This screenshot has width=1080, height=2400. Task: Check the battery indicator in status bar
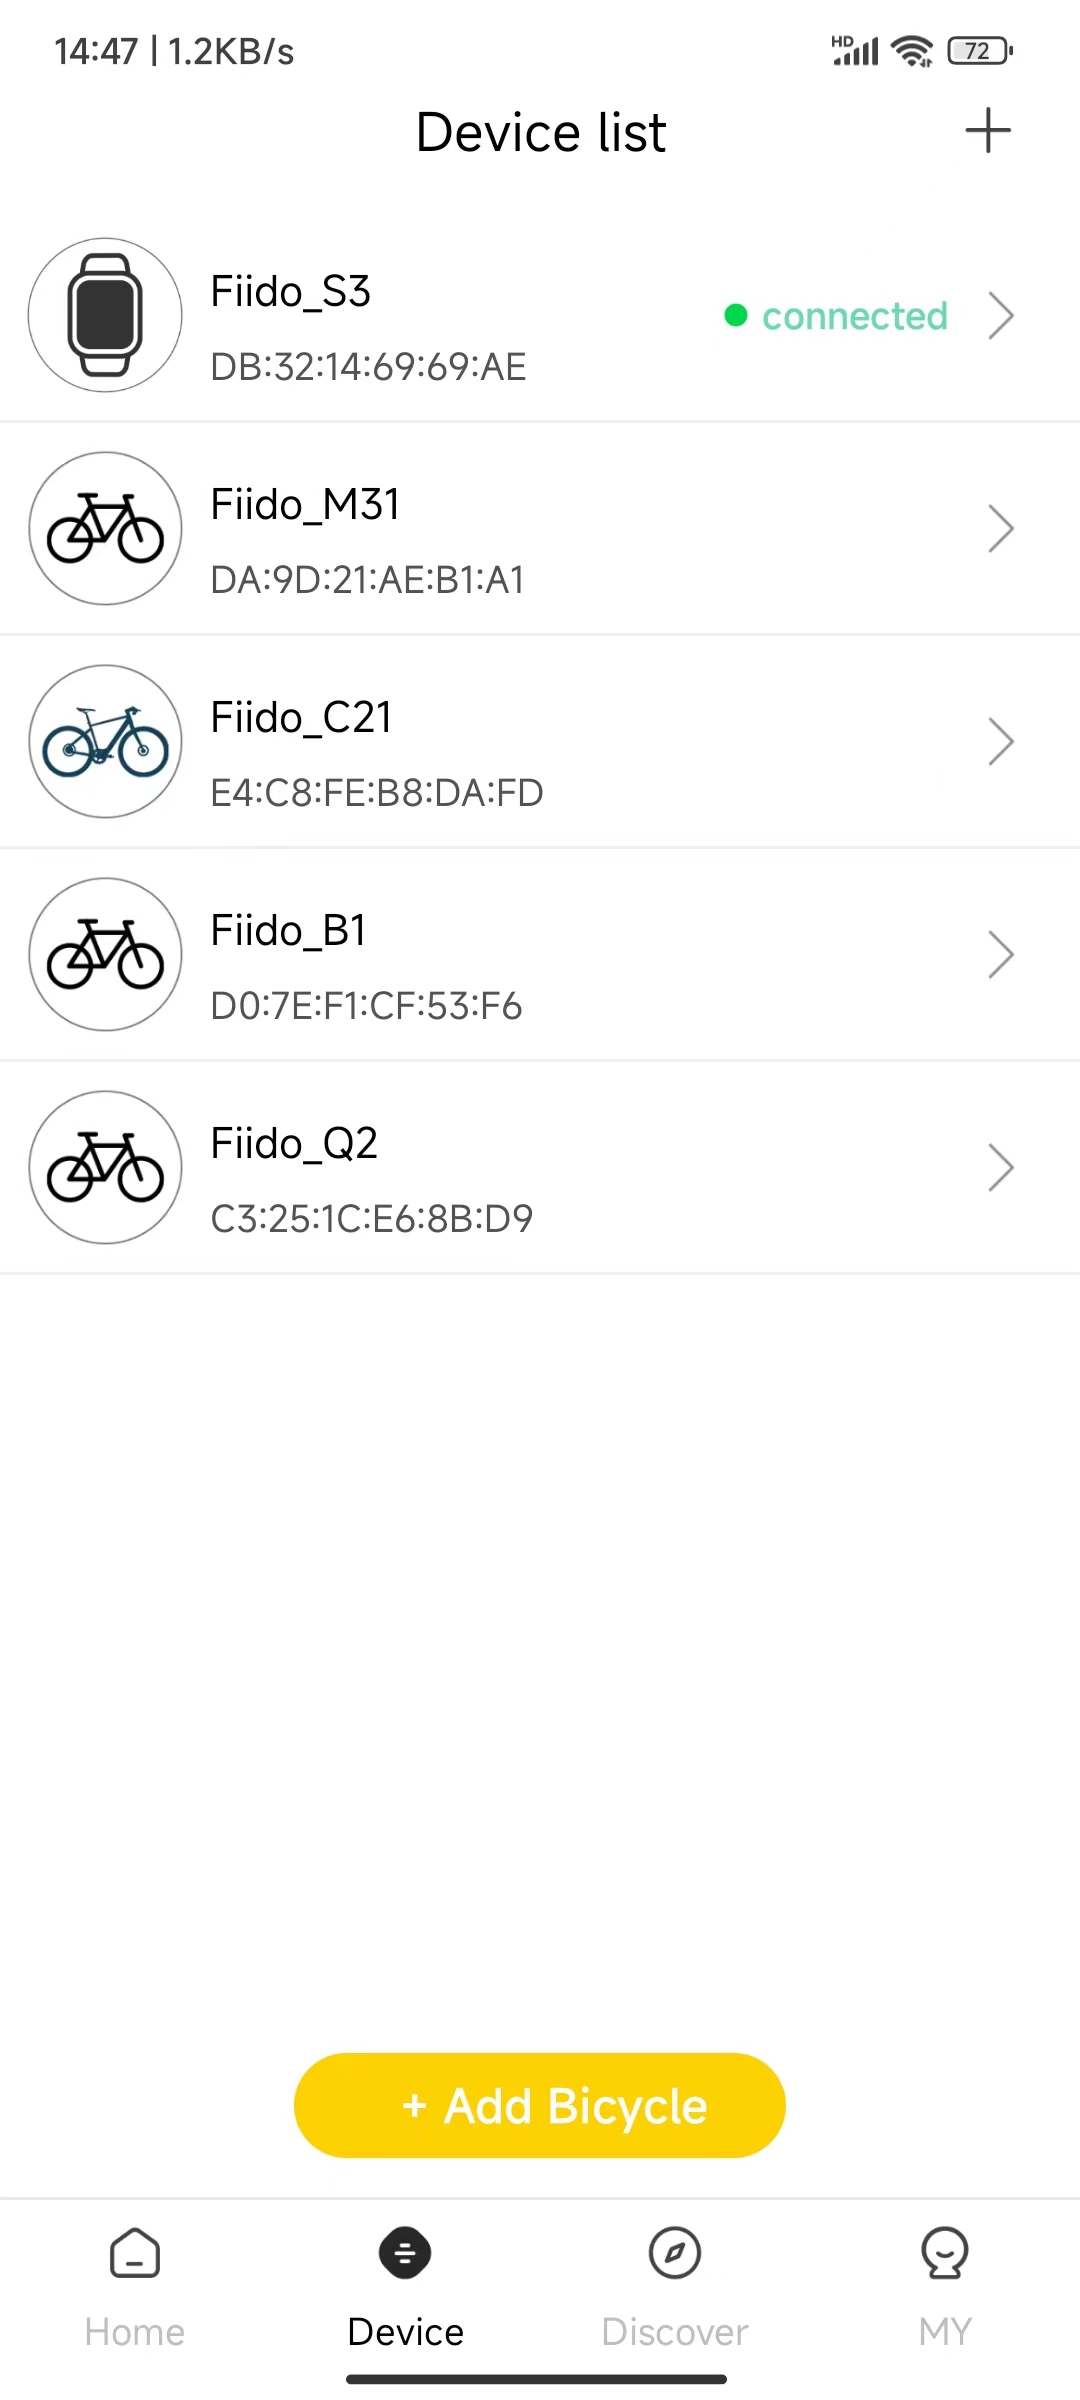coord(980,50)
